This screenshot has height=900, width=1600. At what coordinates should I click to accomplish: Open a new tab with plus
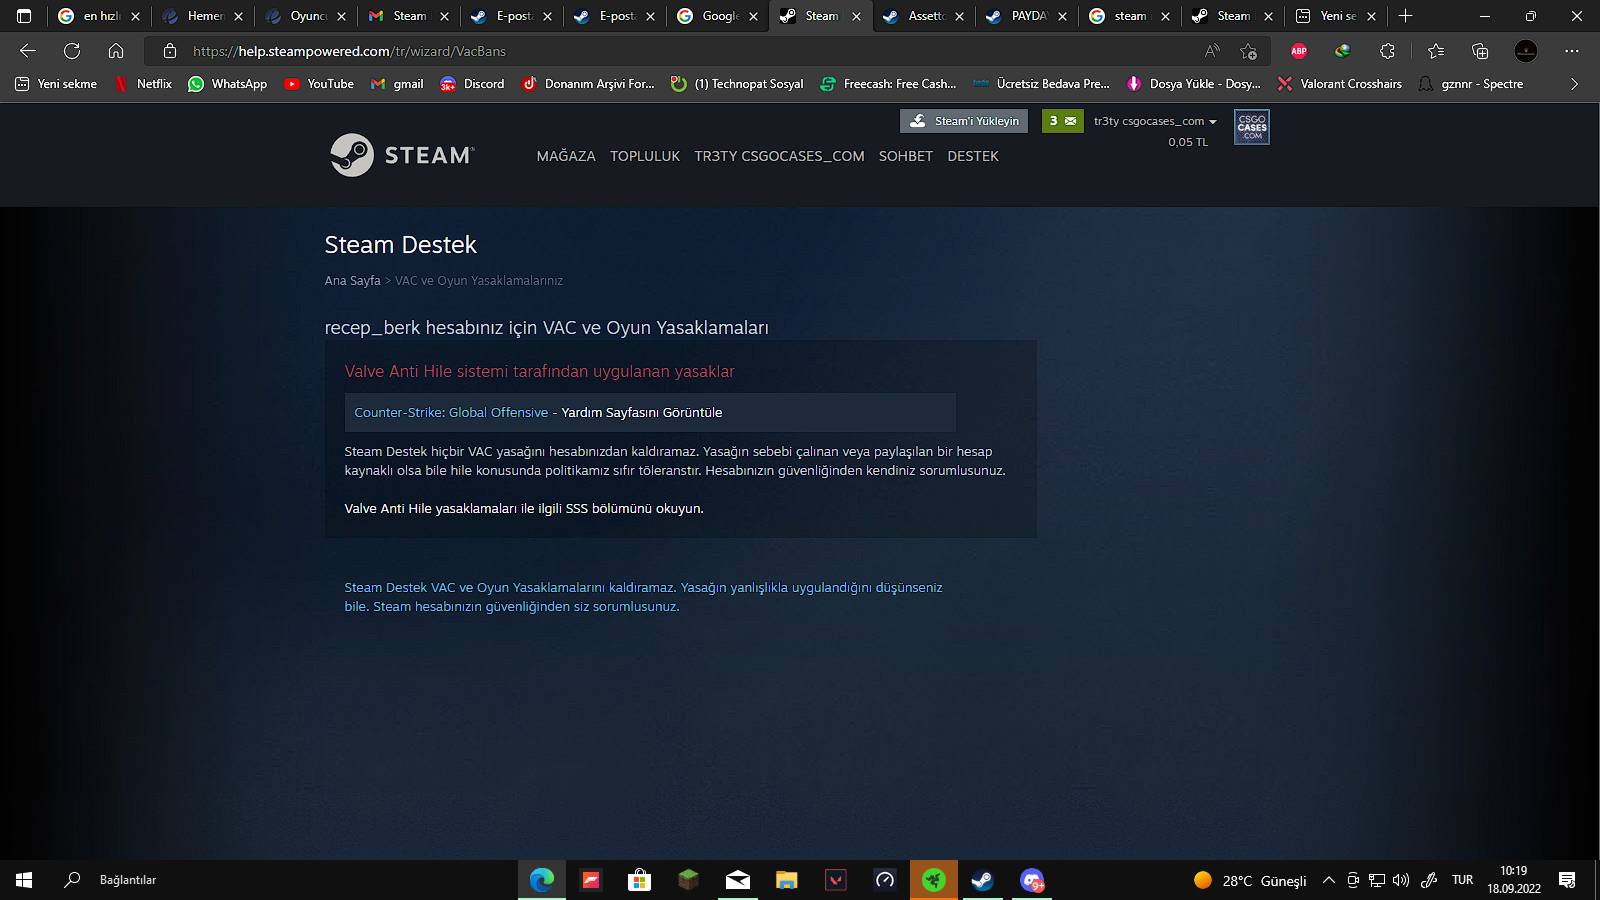pos(1405,16)
